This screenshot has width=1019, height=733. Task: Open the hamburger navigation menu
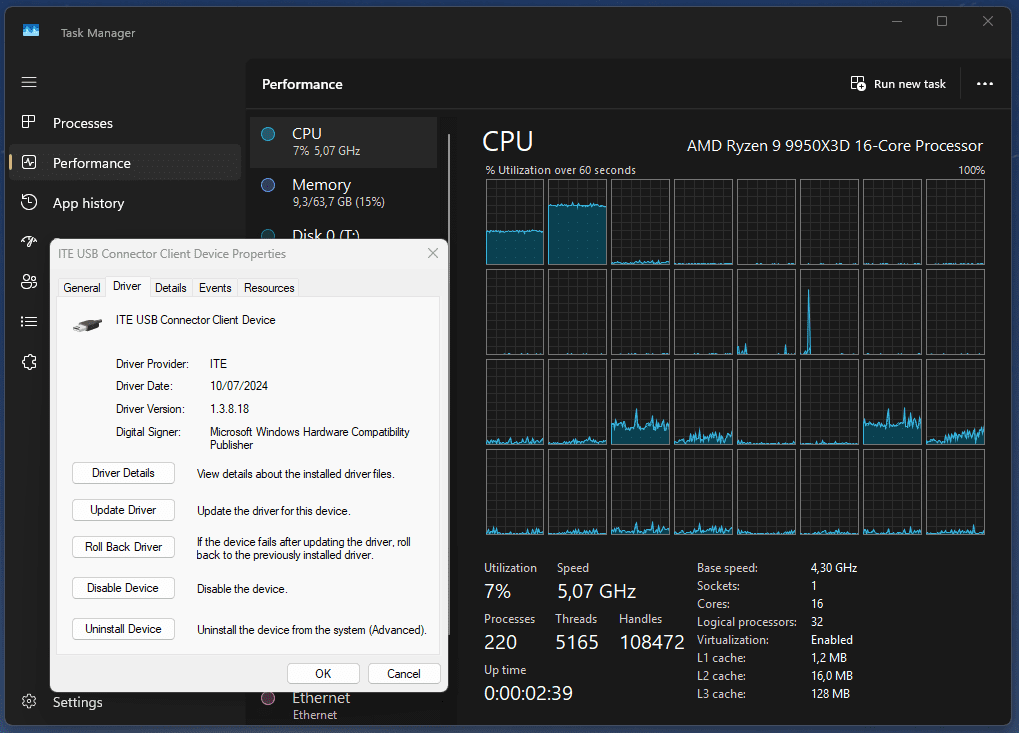[x=29, y=83]
